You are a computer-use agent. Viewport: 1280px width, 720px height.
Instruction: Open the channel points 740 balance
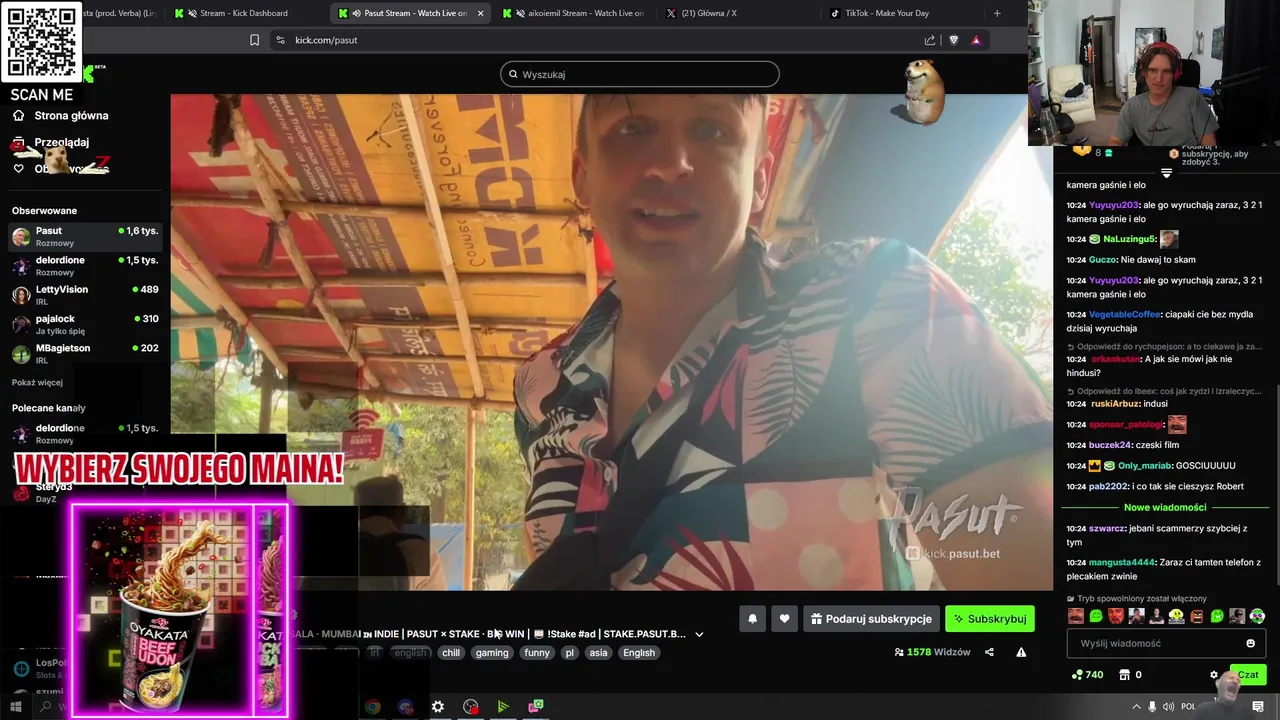(x=1087, y=675)
